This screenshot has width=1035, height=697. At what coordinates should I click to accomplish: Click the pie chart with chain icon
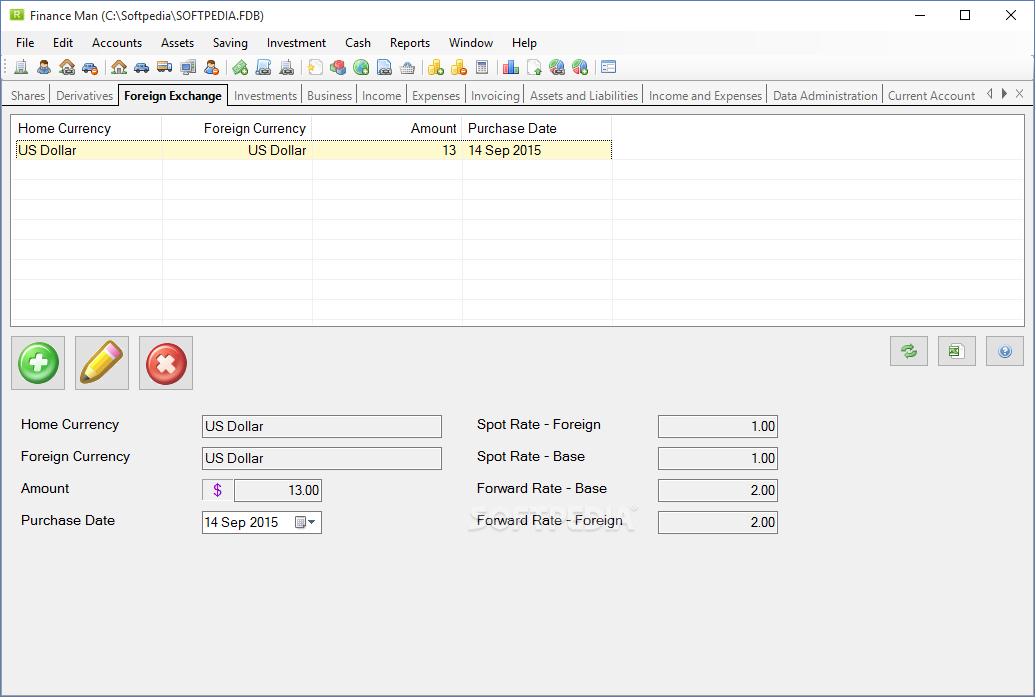coord(557,67)
